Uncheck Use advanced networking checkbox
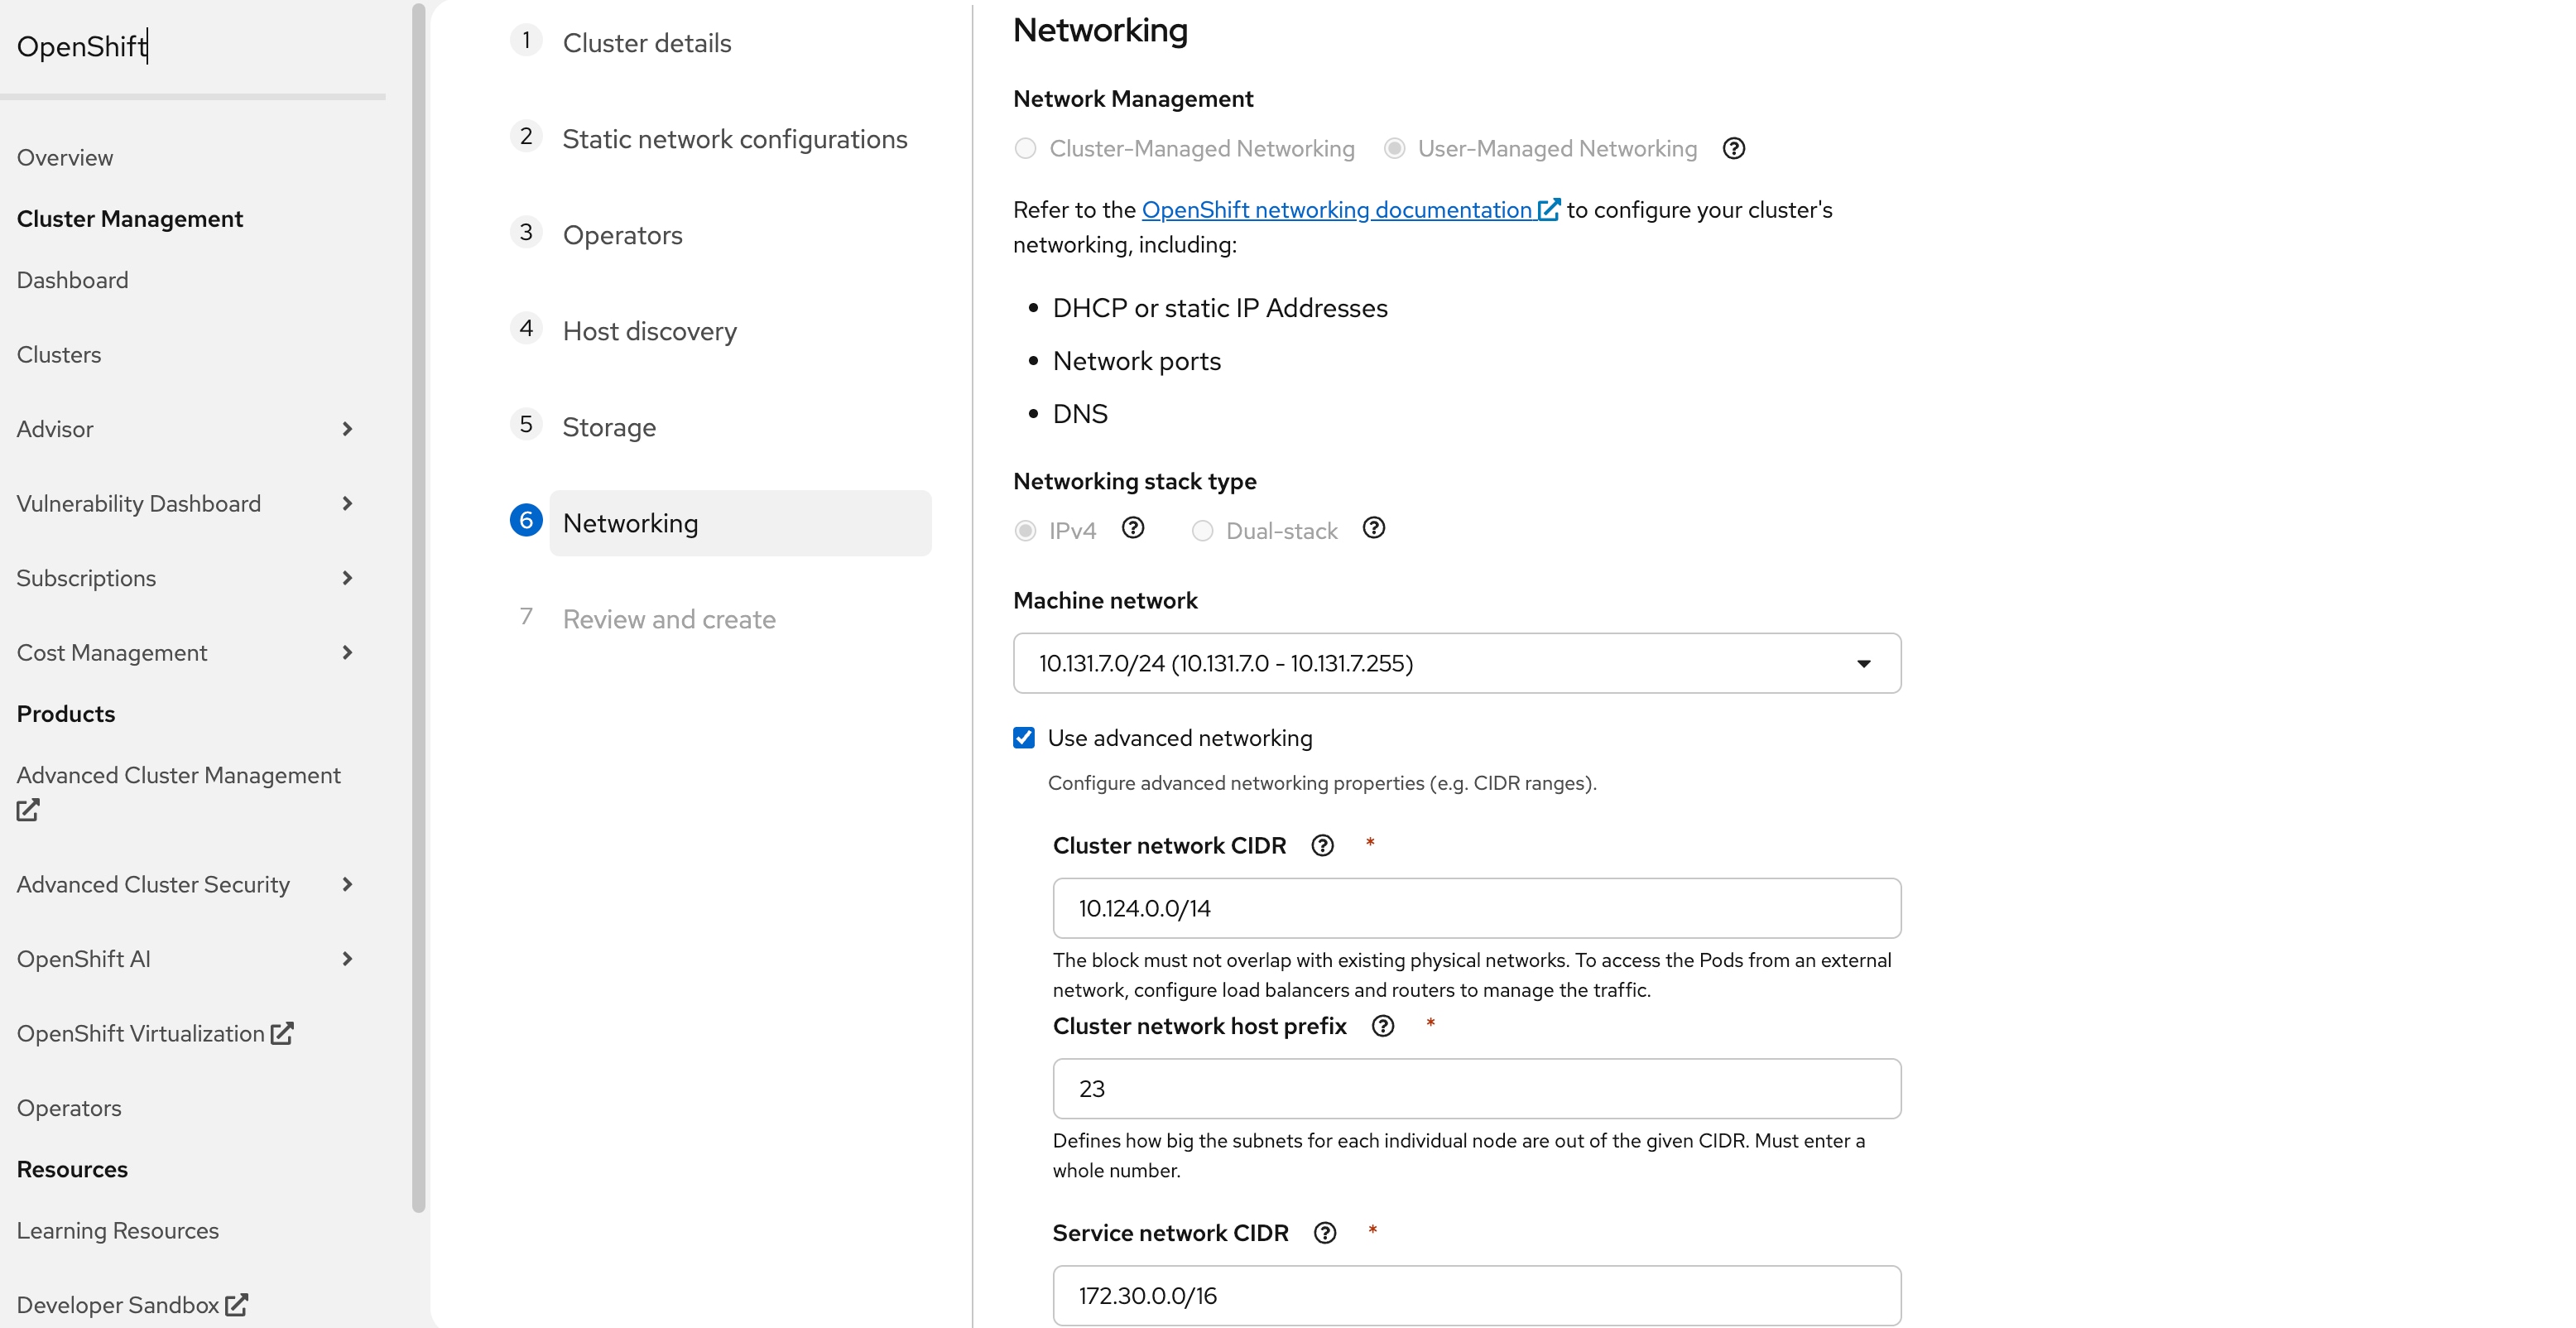Viewport: 2576px width, 1328px height. coord(1024,738)
